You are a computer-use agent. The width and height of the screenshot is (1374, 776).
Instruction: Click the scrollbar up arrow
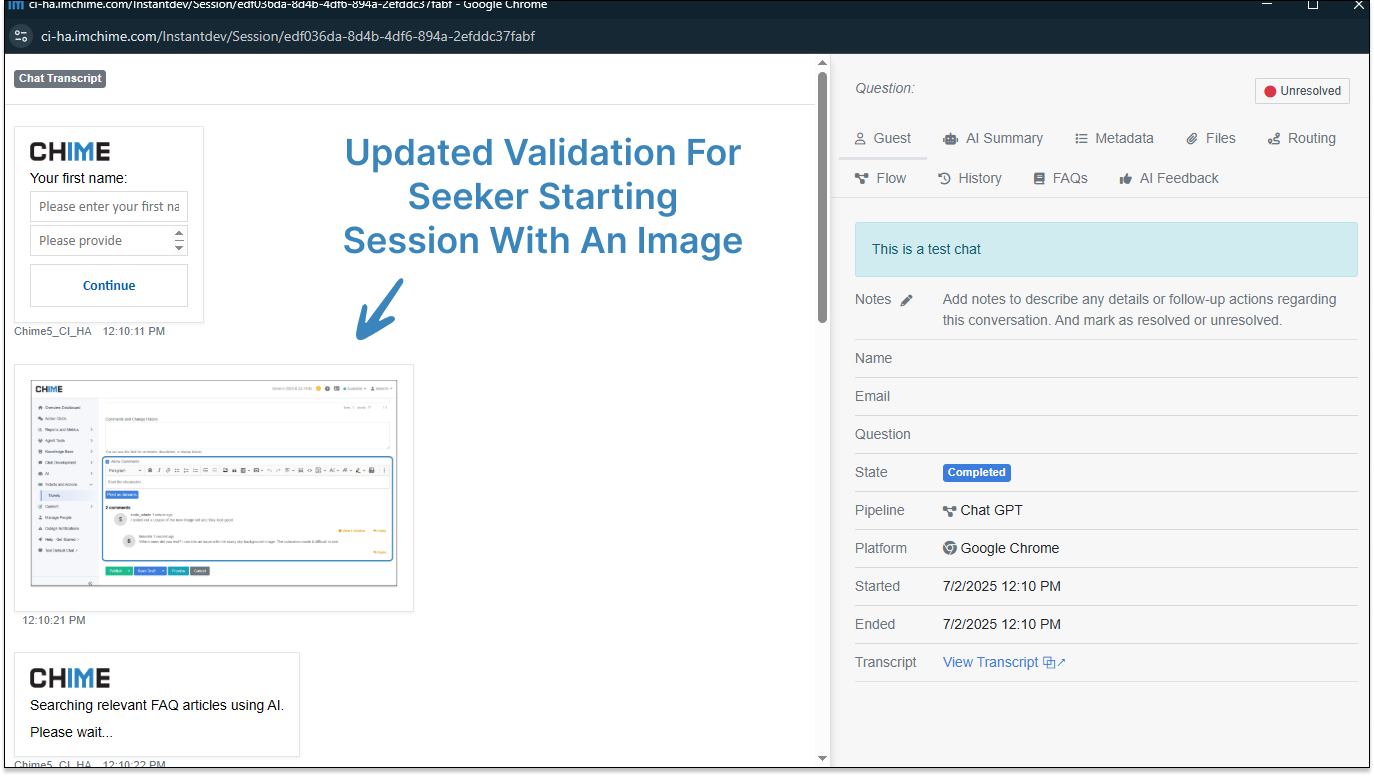coord(823,62)
